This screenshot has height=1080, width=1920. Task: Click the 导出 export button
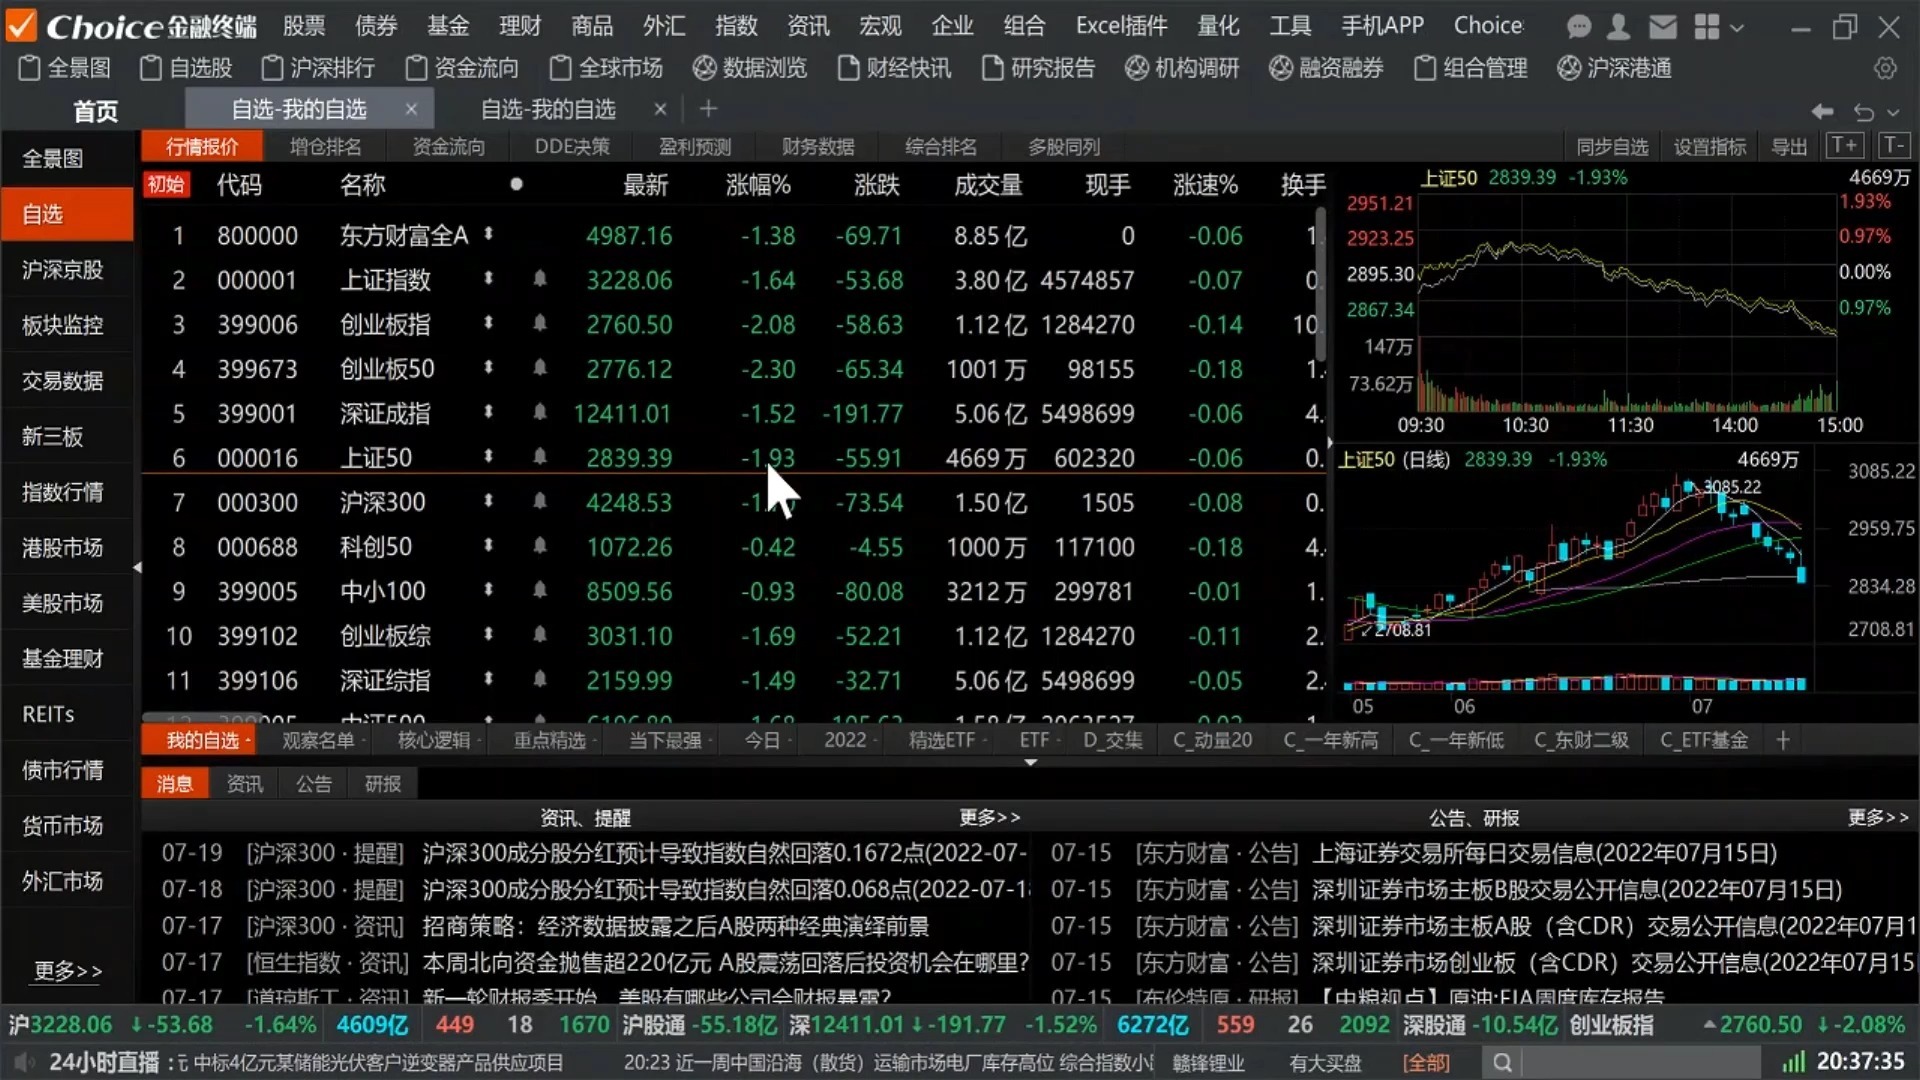[x=1788, y=146]
